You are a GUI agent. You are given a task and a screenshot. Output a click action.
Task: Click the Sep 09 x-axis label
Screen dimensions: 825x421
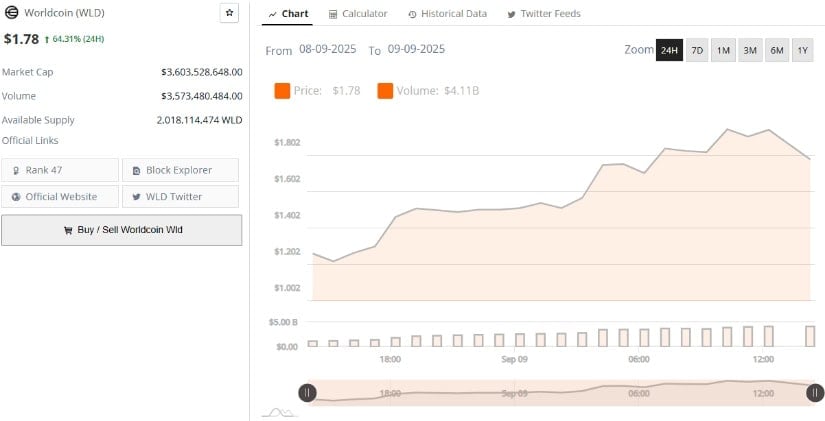(x=515, y=359)
